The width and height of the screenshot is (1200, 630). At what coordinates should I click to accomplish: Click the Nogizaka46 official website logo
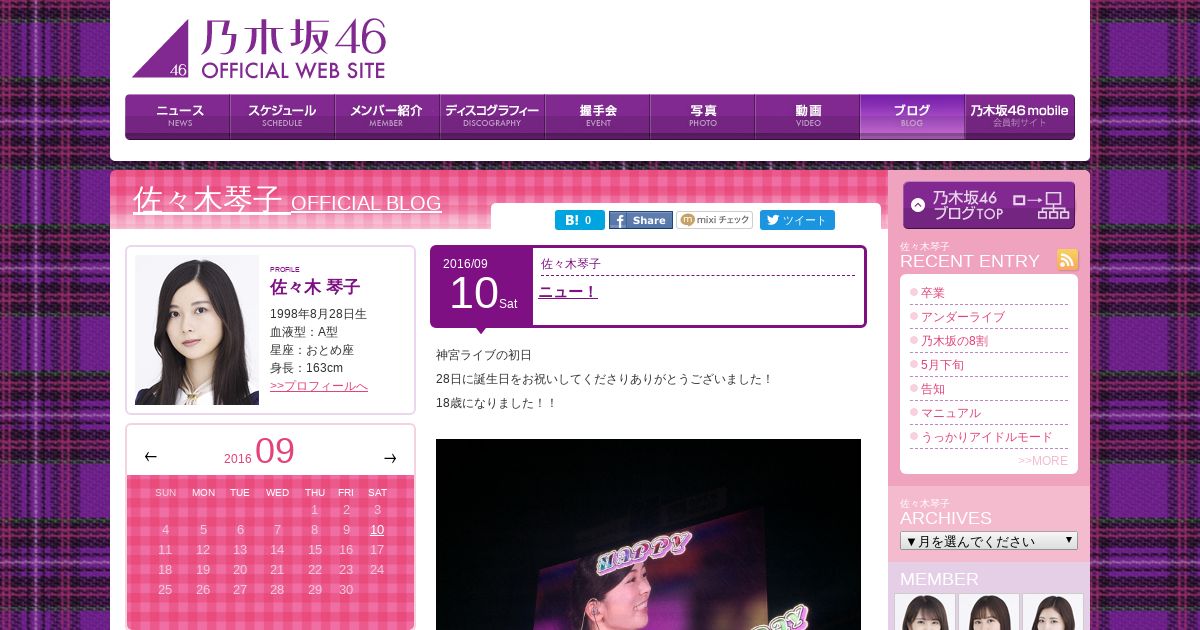pyautogui.click(x=258, y=48)
